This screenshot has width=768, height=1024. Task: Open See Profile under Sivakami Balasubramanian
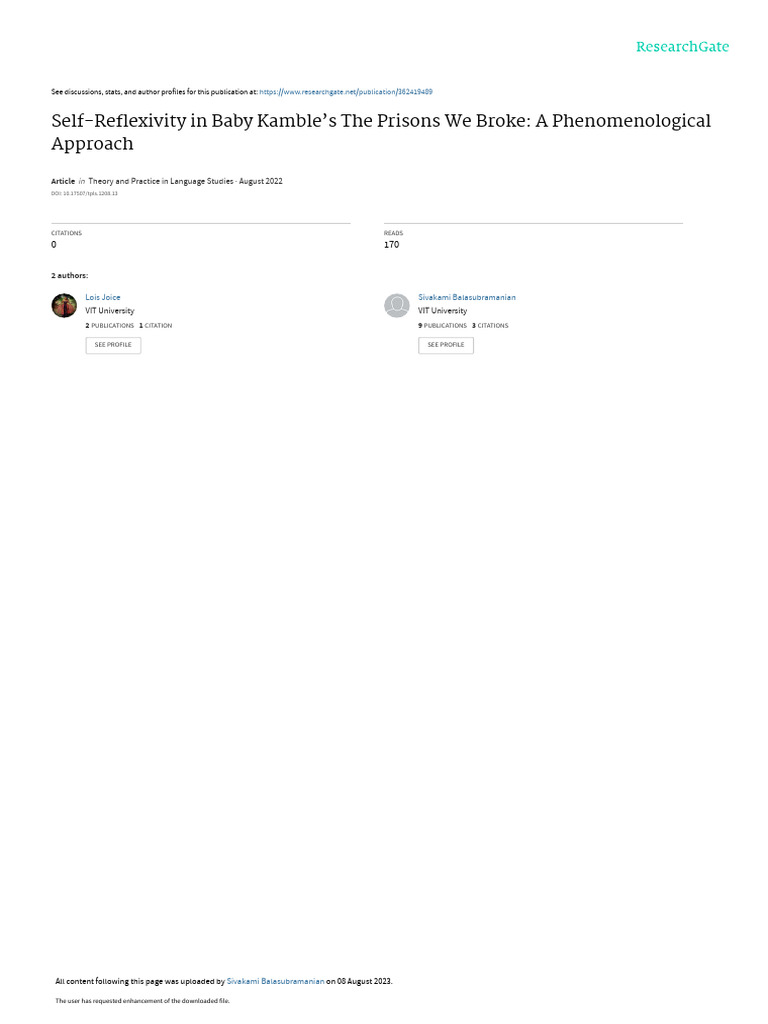click(x=446, y=345)
